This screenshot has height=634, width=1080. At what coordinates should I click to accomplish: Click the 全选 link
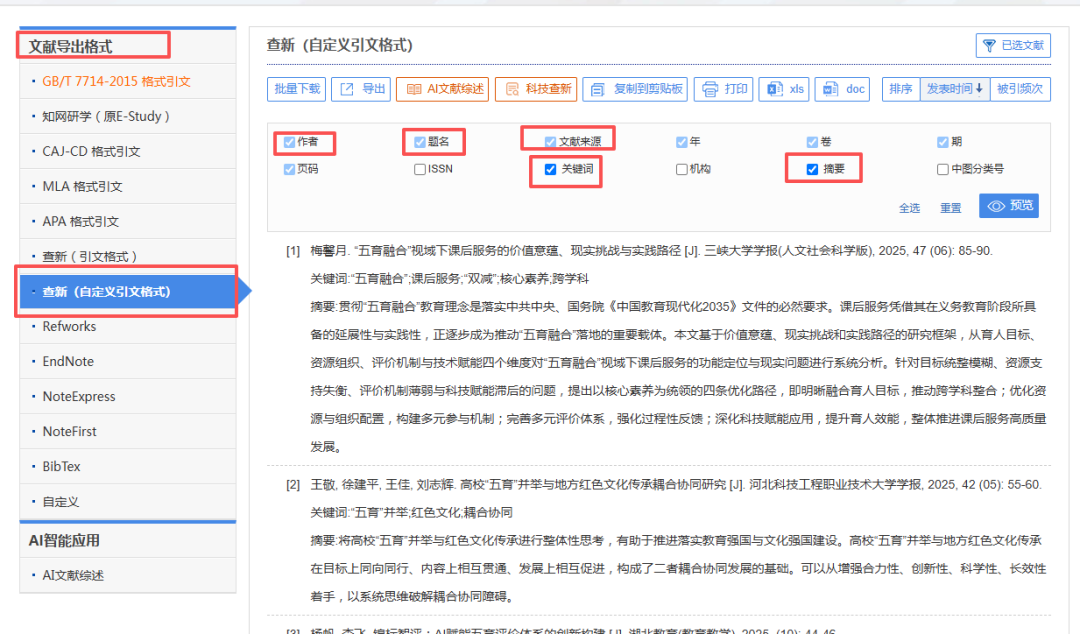[909, 208]
